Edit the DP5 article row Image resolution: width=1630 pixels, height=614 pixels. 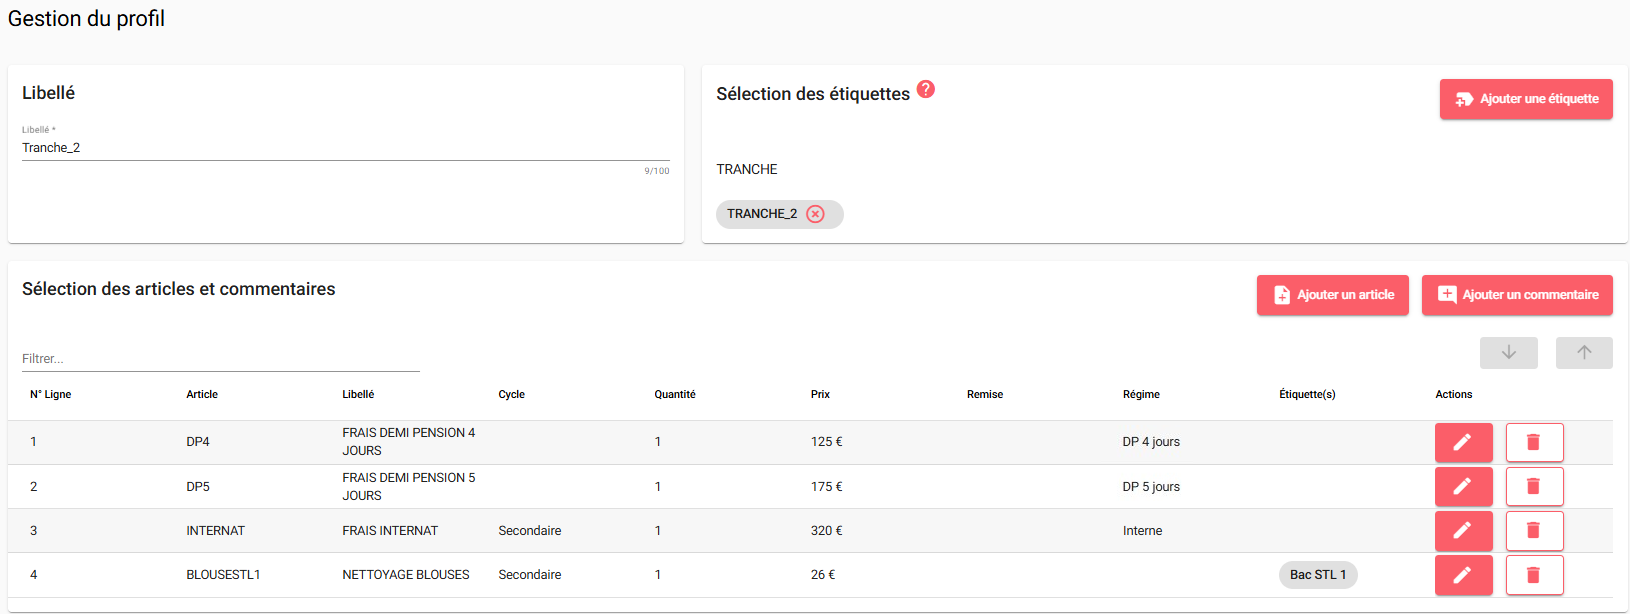[1463, 487]
